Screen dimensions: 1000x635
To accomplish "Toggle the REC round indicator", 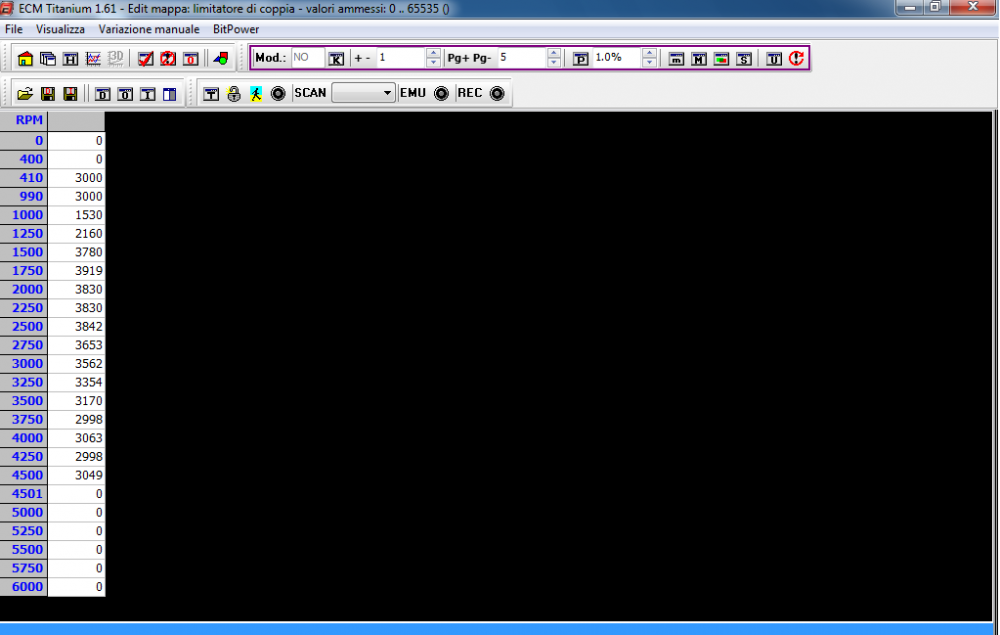I will 497,94.
